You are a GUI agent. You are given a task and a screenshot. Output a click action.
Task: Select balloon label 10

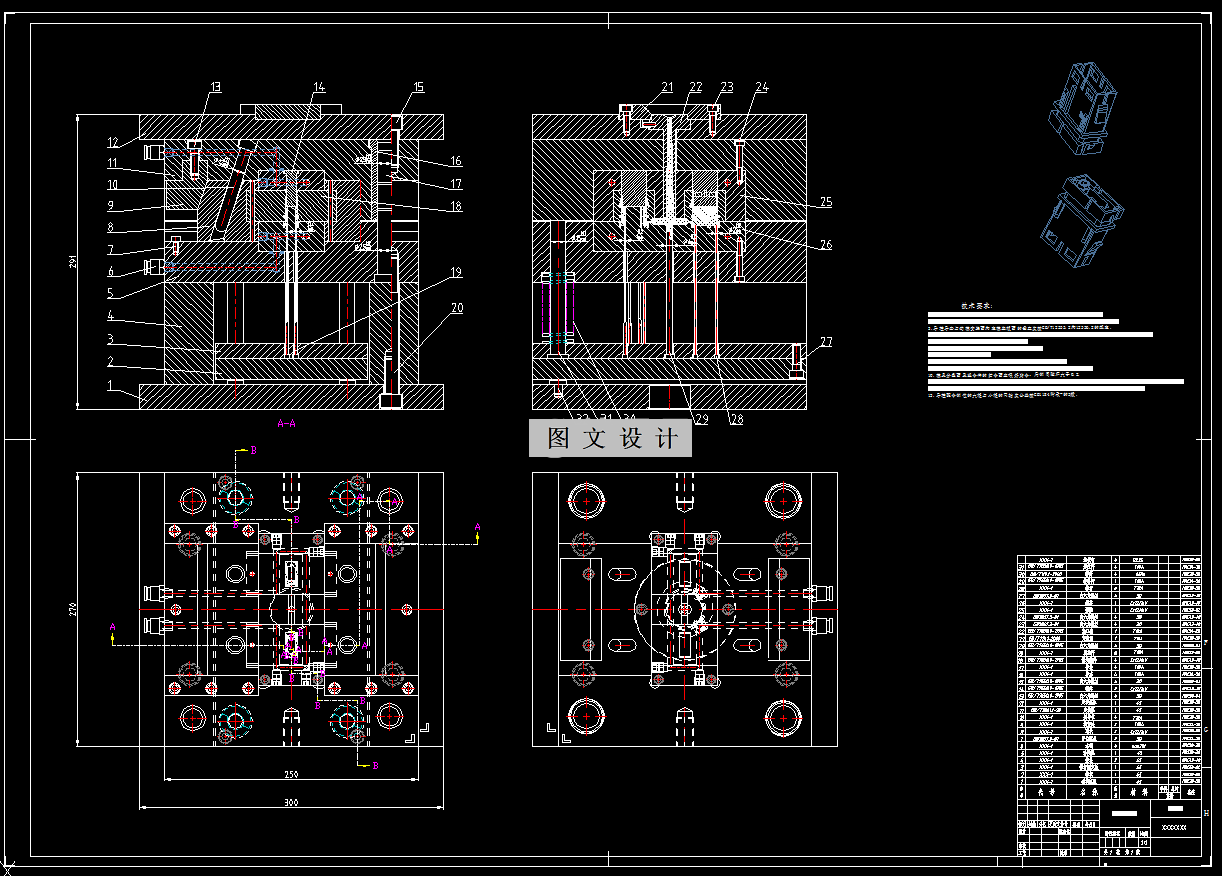[x=113, y=185]
